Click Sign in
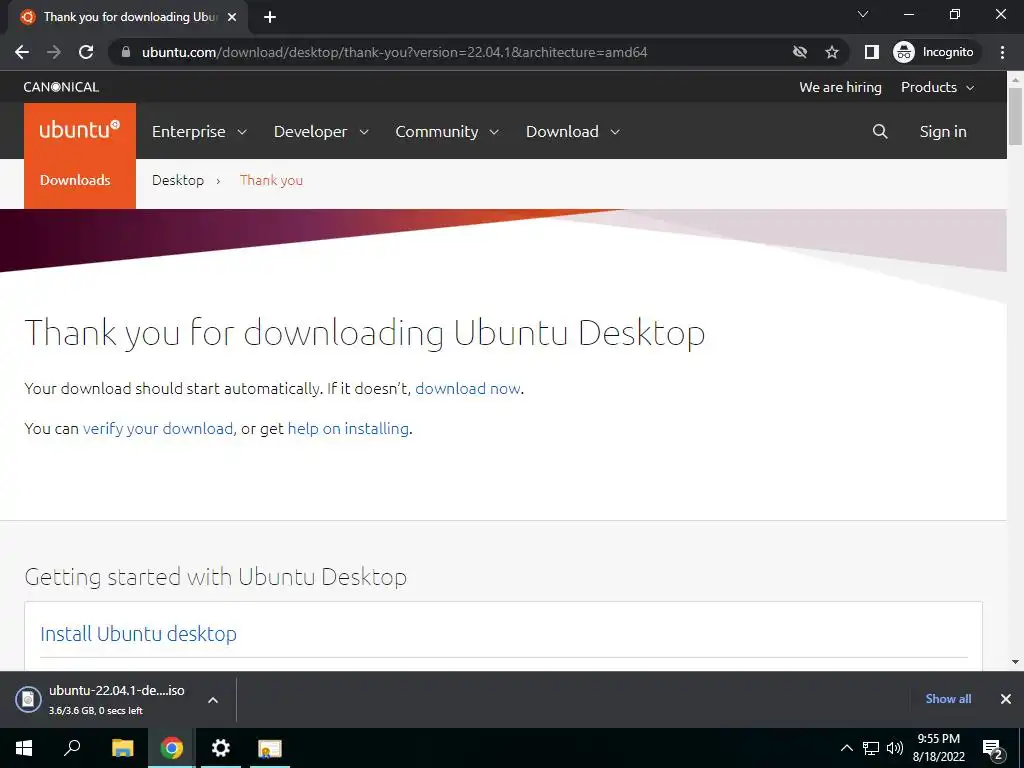The width and height of the screenshot is (1024, 768). (x=943, y=131)
